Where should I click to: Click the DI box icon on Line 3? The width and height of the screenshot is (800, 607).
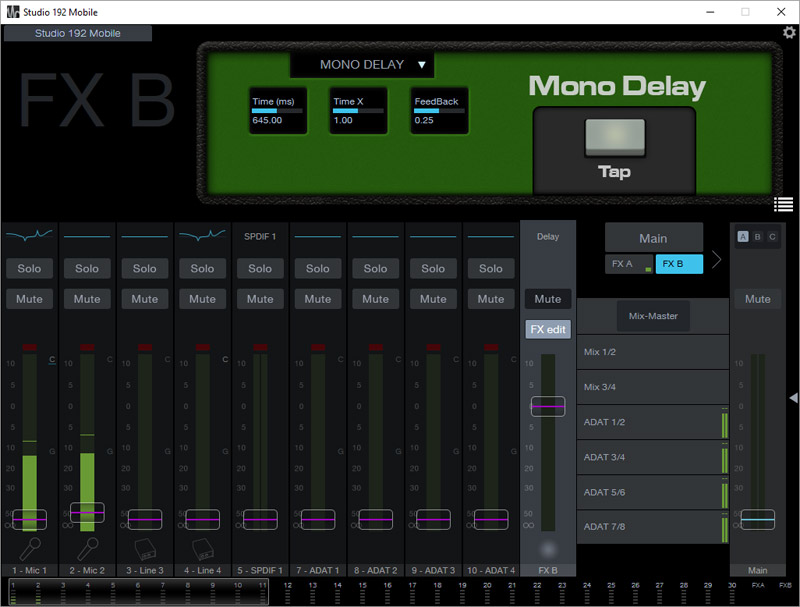coord(144,549)
